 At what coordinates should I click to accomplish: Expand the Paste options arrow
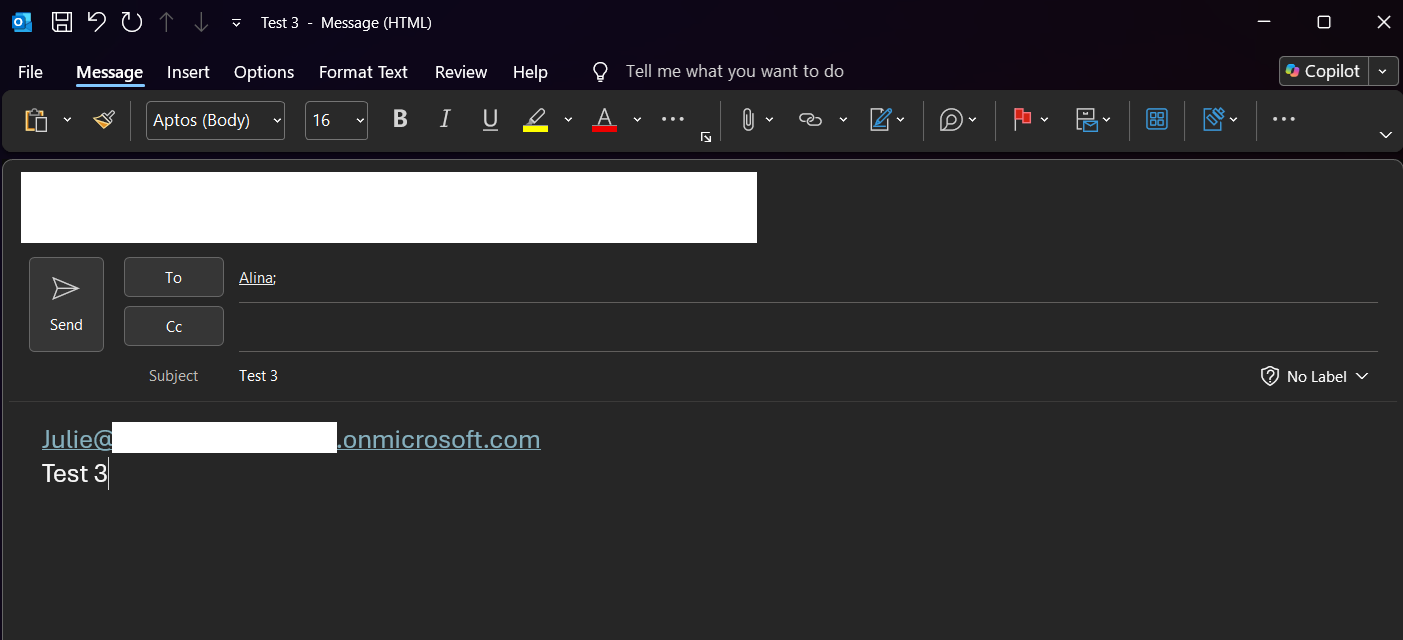pyautogui.click(x=67, y=120)
